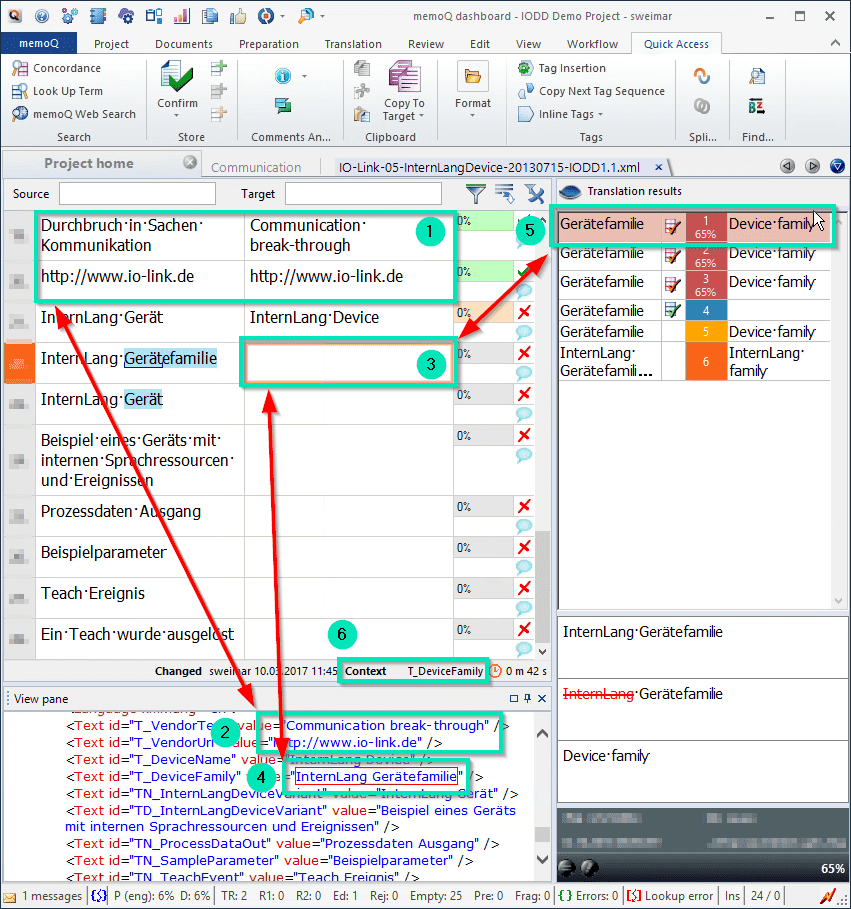Go to the previous document tab arrow
The width and height of the screenshot is (851, 909).
coord(787,166)
